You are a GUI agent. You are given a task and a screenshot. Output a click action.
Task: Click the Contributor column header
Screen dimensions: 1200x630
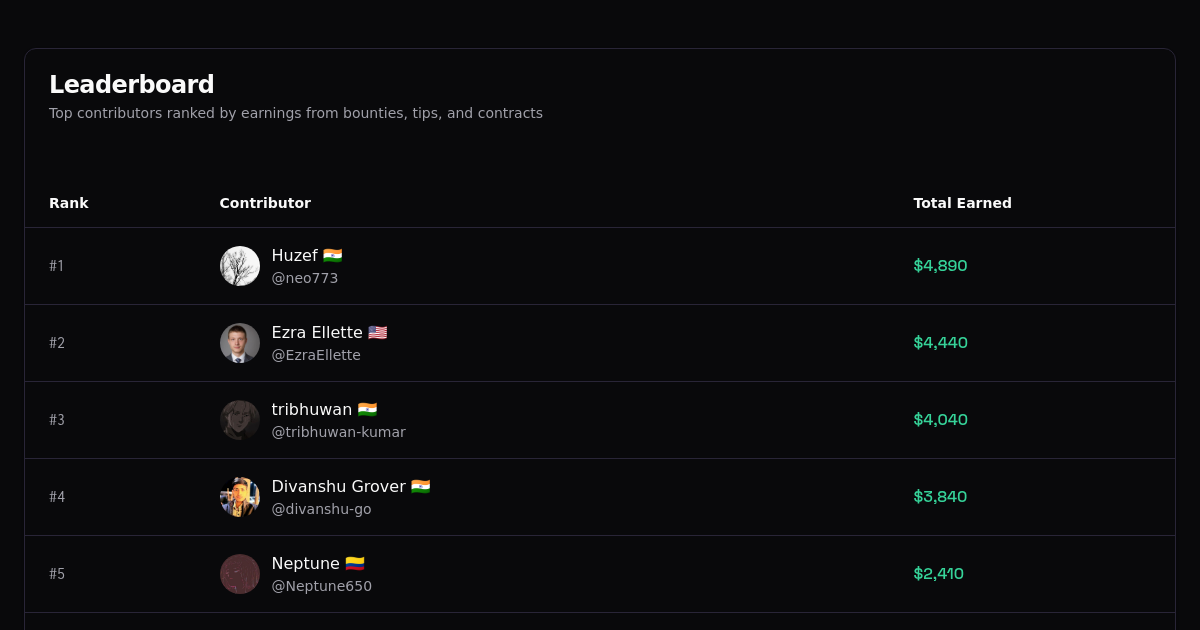tap(265, 203)
